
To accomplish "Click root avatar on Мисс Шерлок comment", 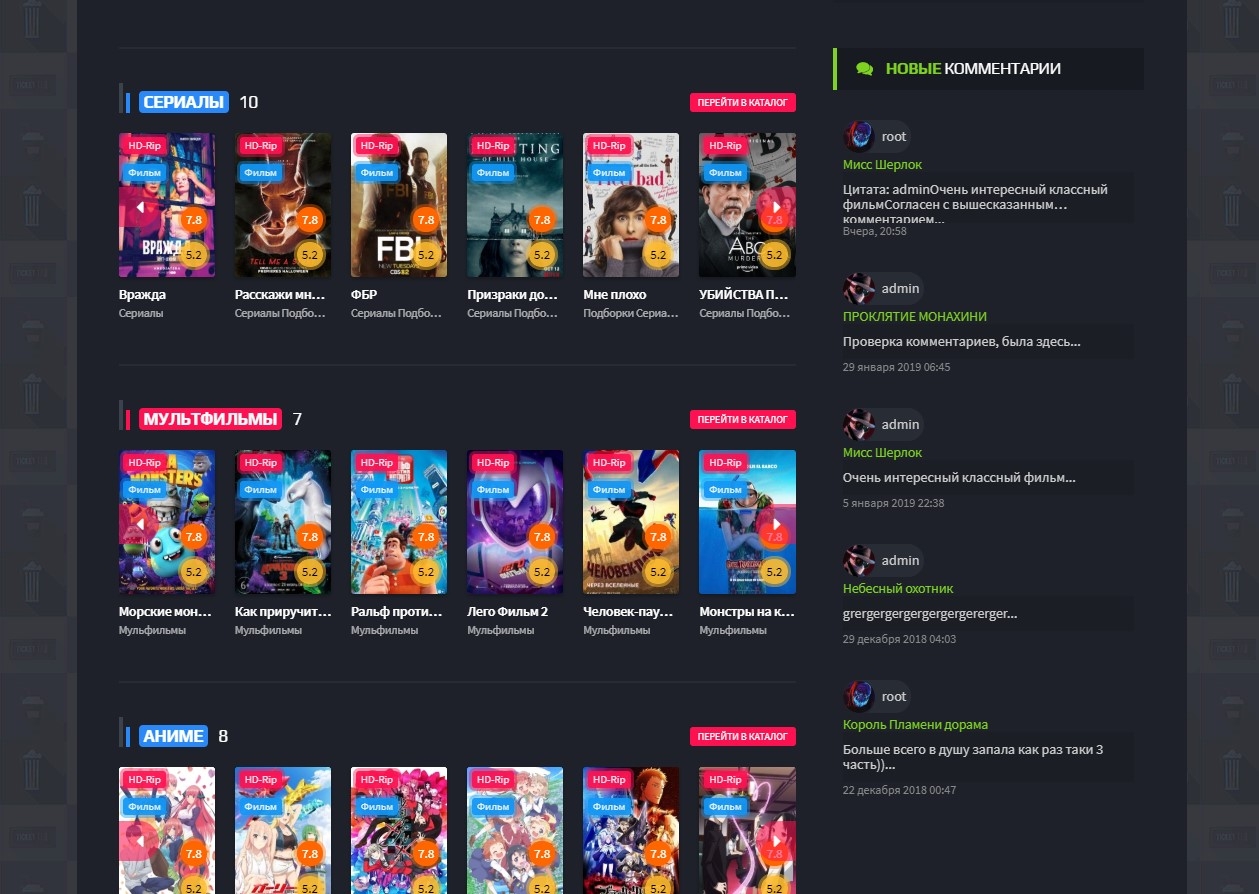I will click(859, 136).
